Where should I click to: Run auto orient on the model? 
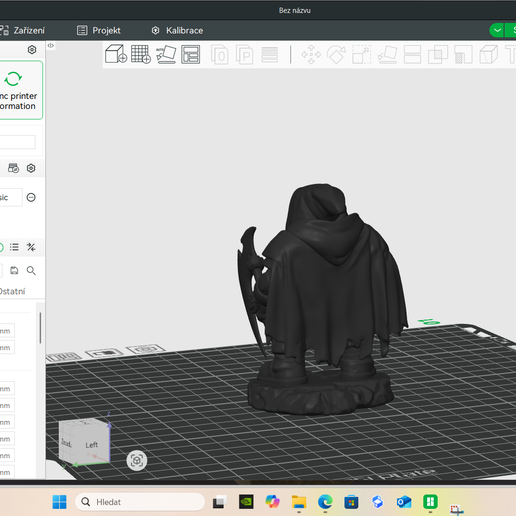tap(166, 54)
